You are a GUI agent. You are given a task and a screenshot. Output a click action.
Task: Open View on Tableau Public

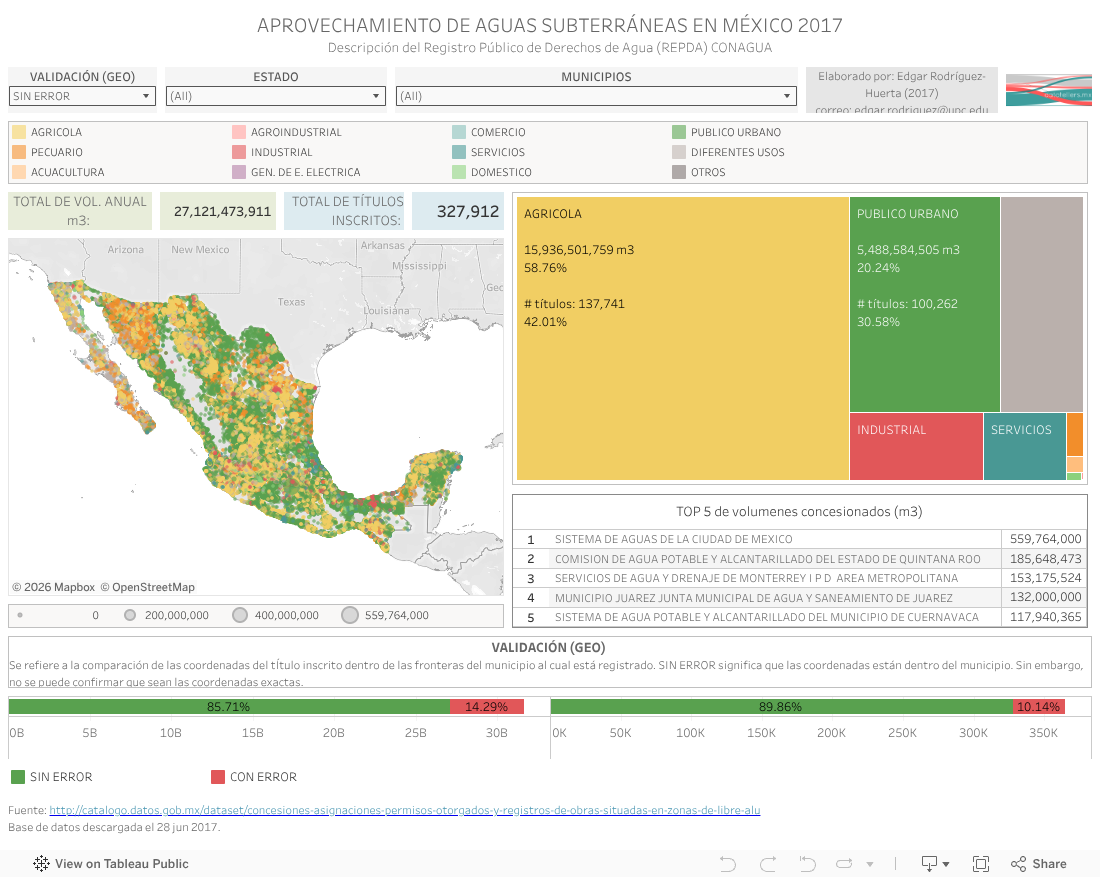coord(111,864)
